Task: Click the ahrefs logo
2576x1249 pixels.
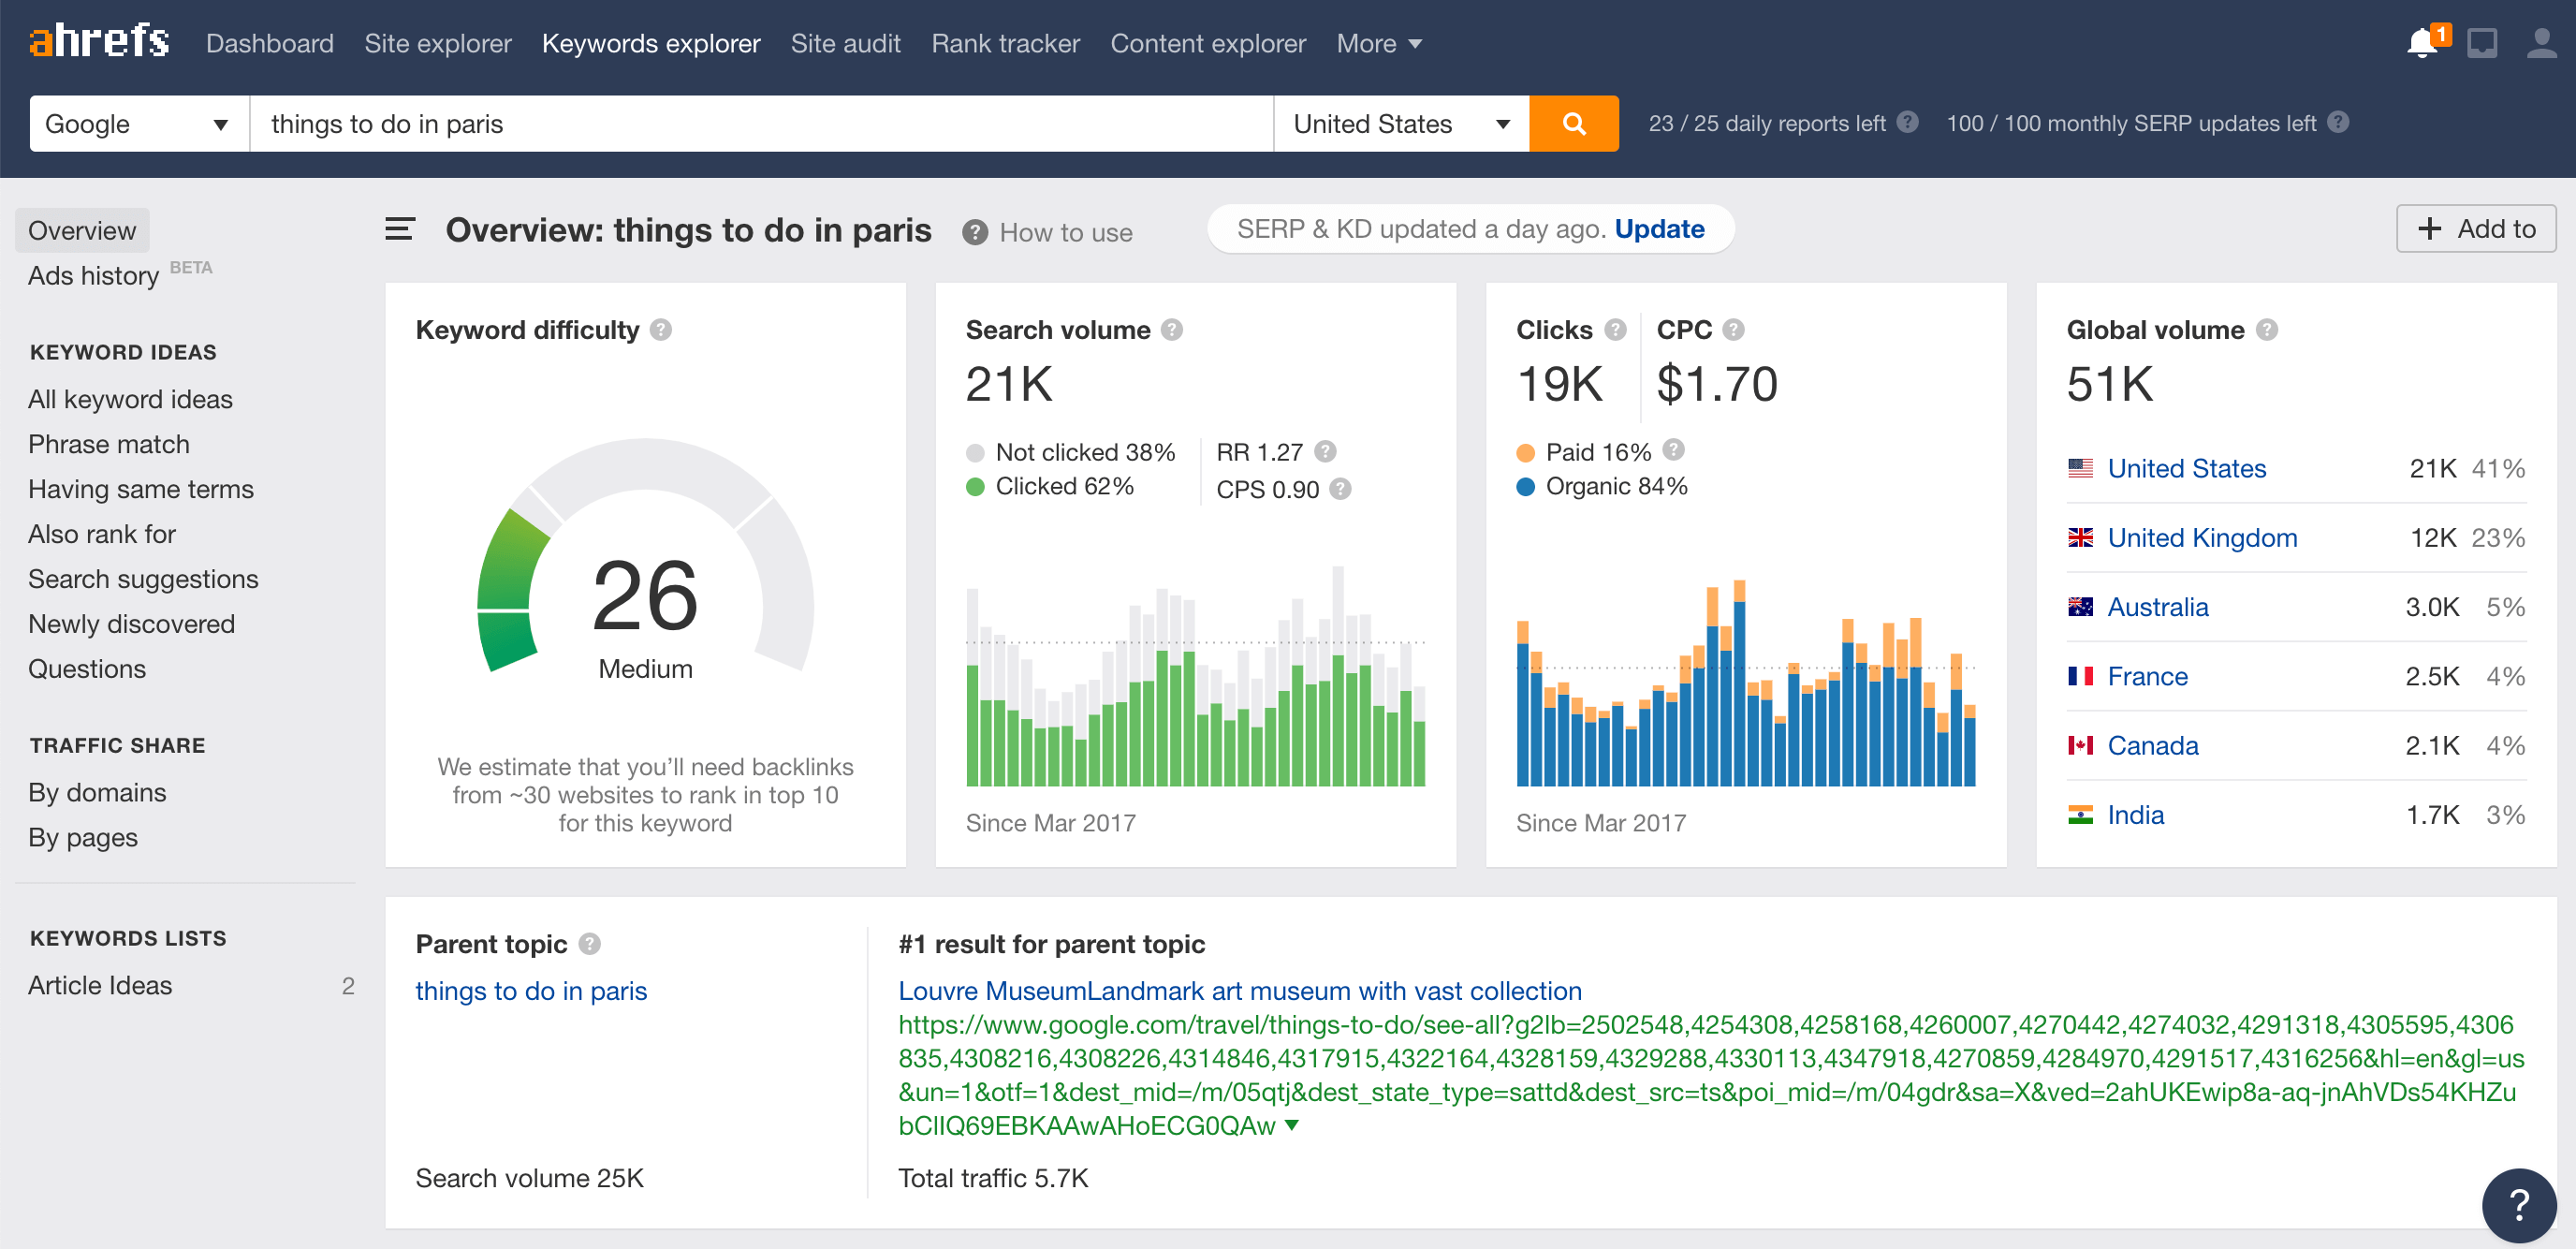Action: [97, 40]
